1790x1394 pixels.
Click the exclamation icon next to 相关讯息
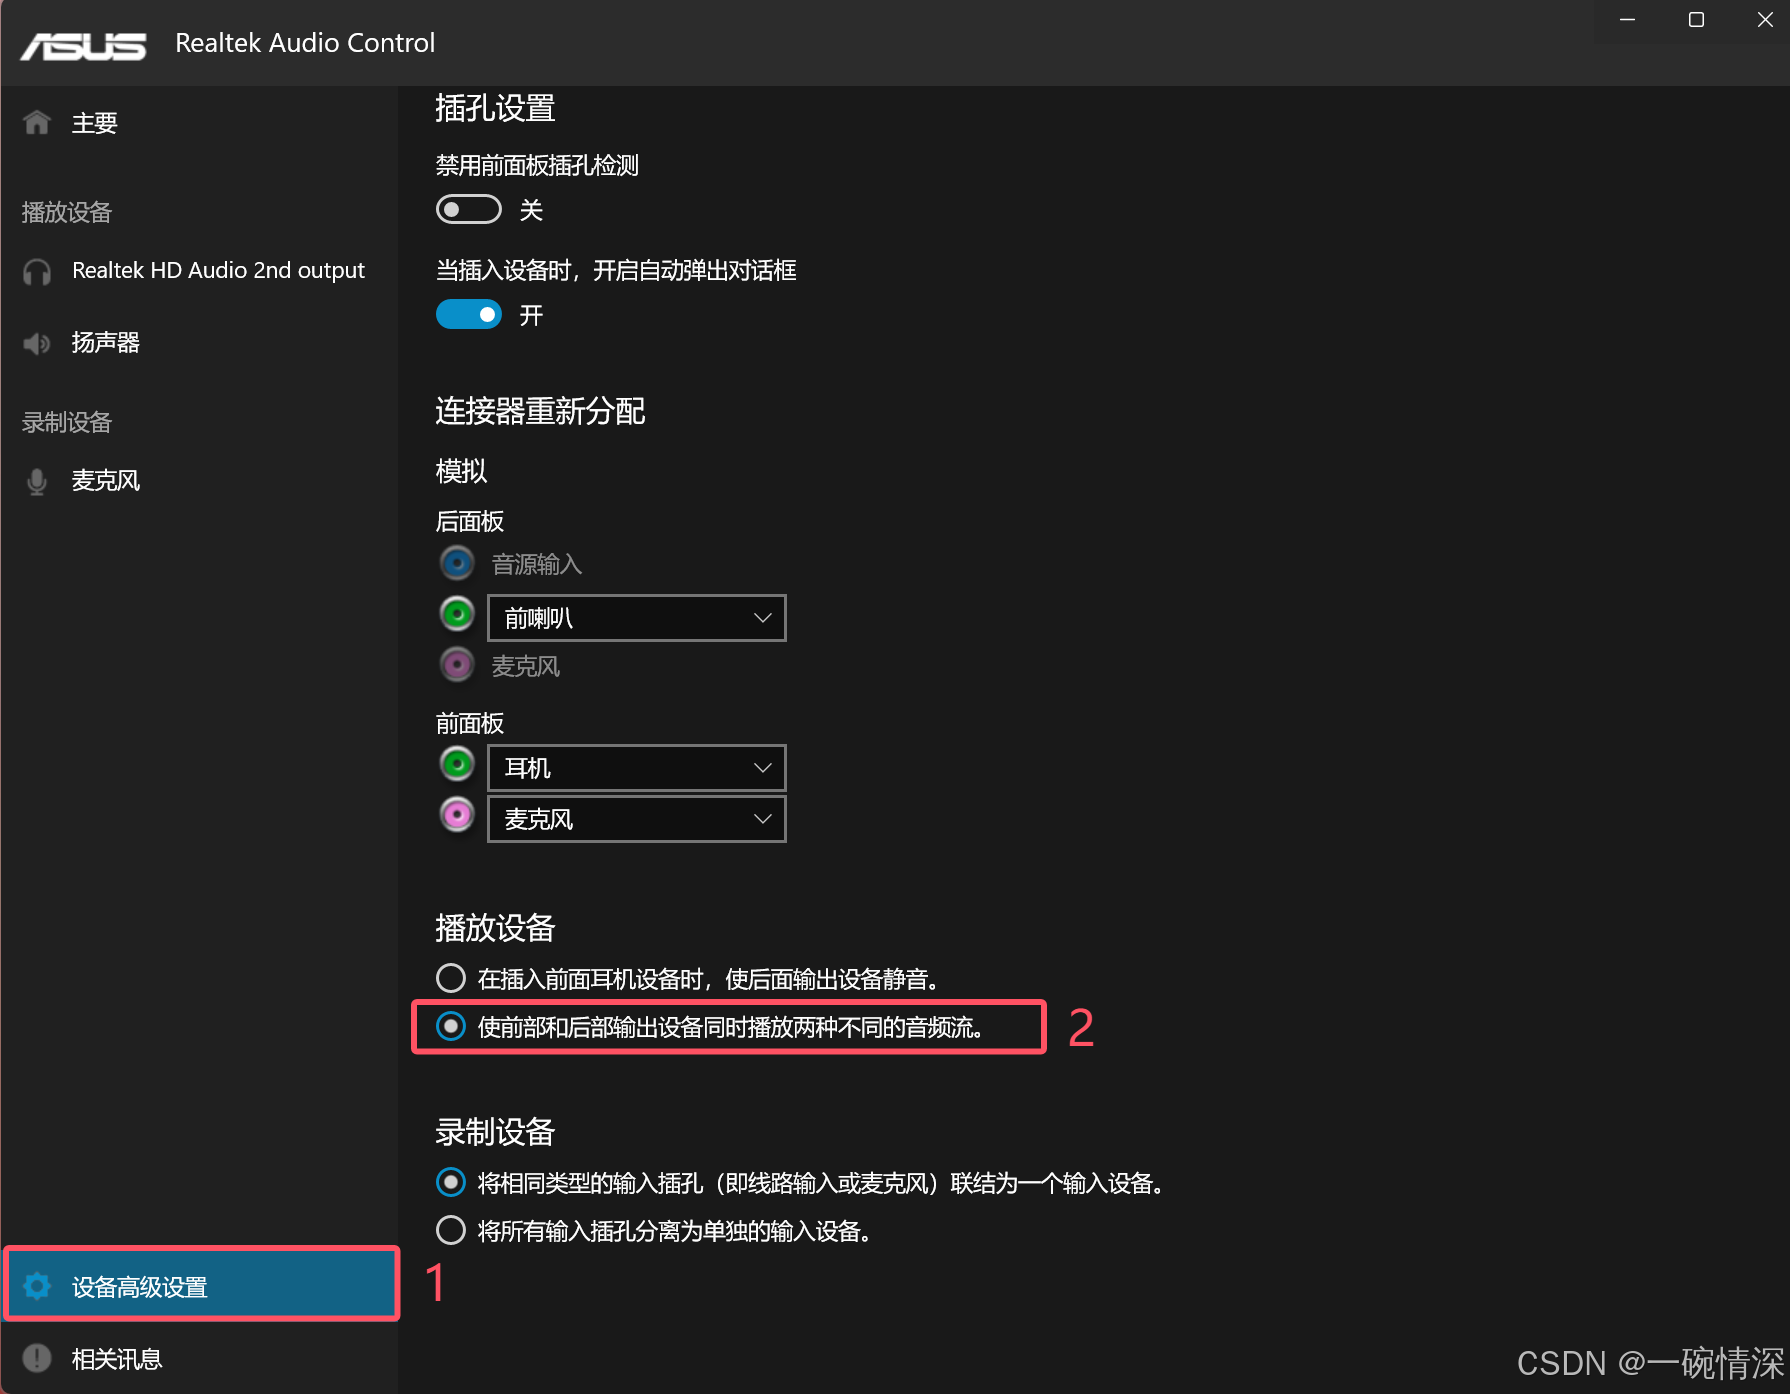click(x=37, y=1357)
